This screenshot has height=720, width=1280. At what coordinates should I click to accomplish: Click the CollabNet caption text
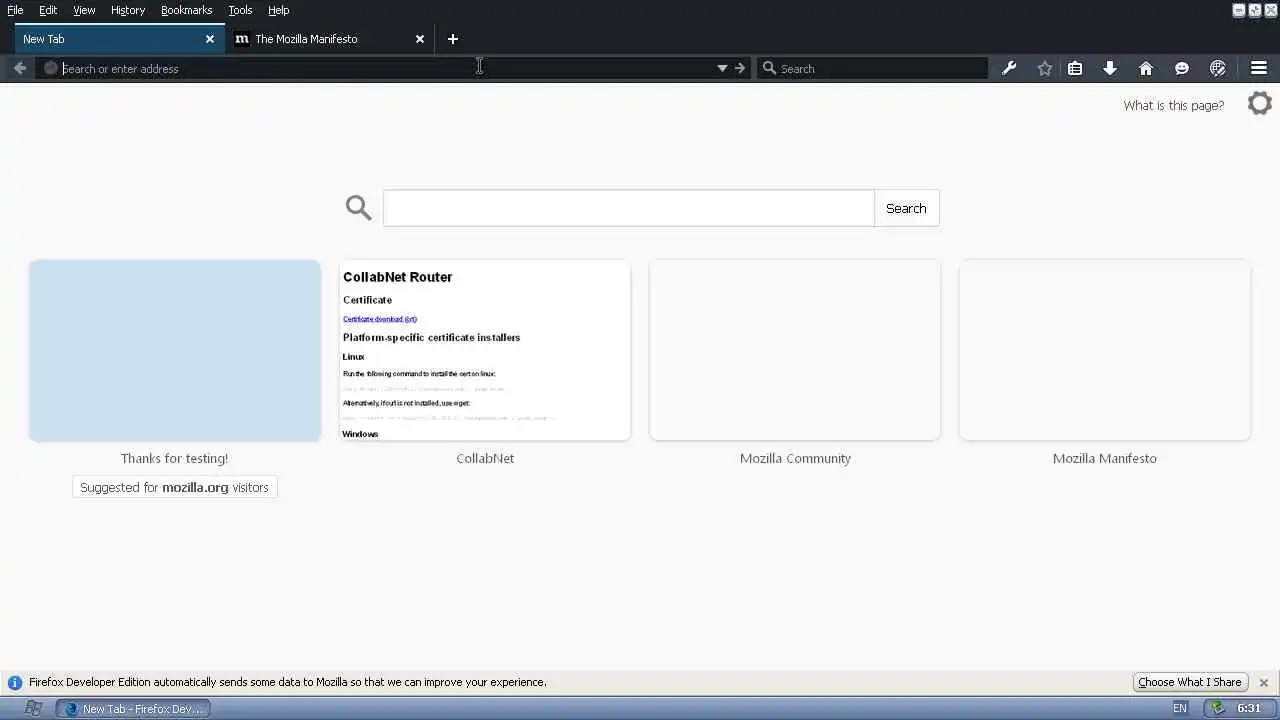[x=485, y=458]
